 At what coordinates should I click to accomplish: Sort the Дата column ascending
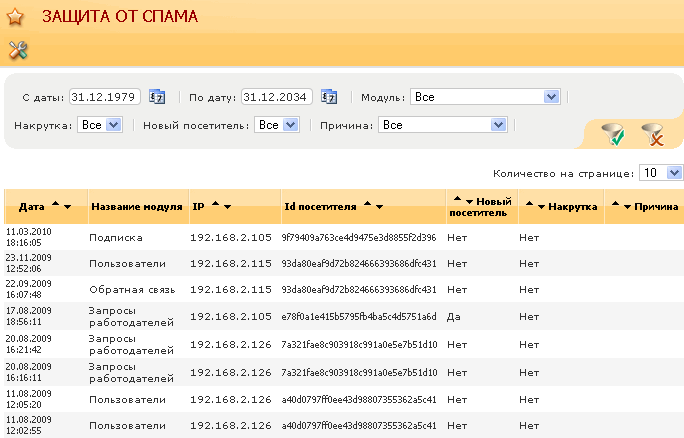[54, 206]
